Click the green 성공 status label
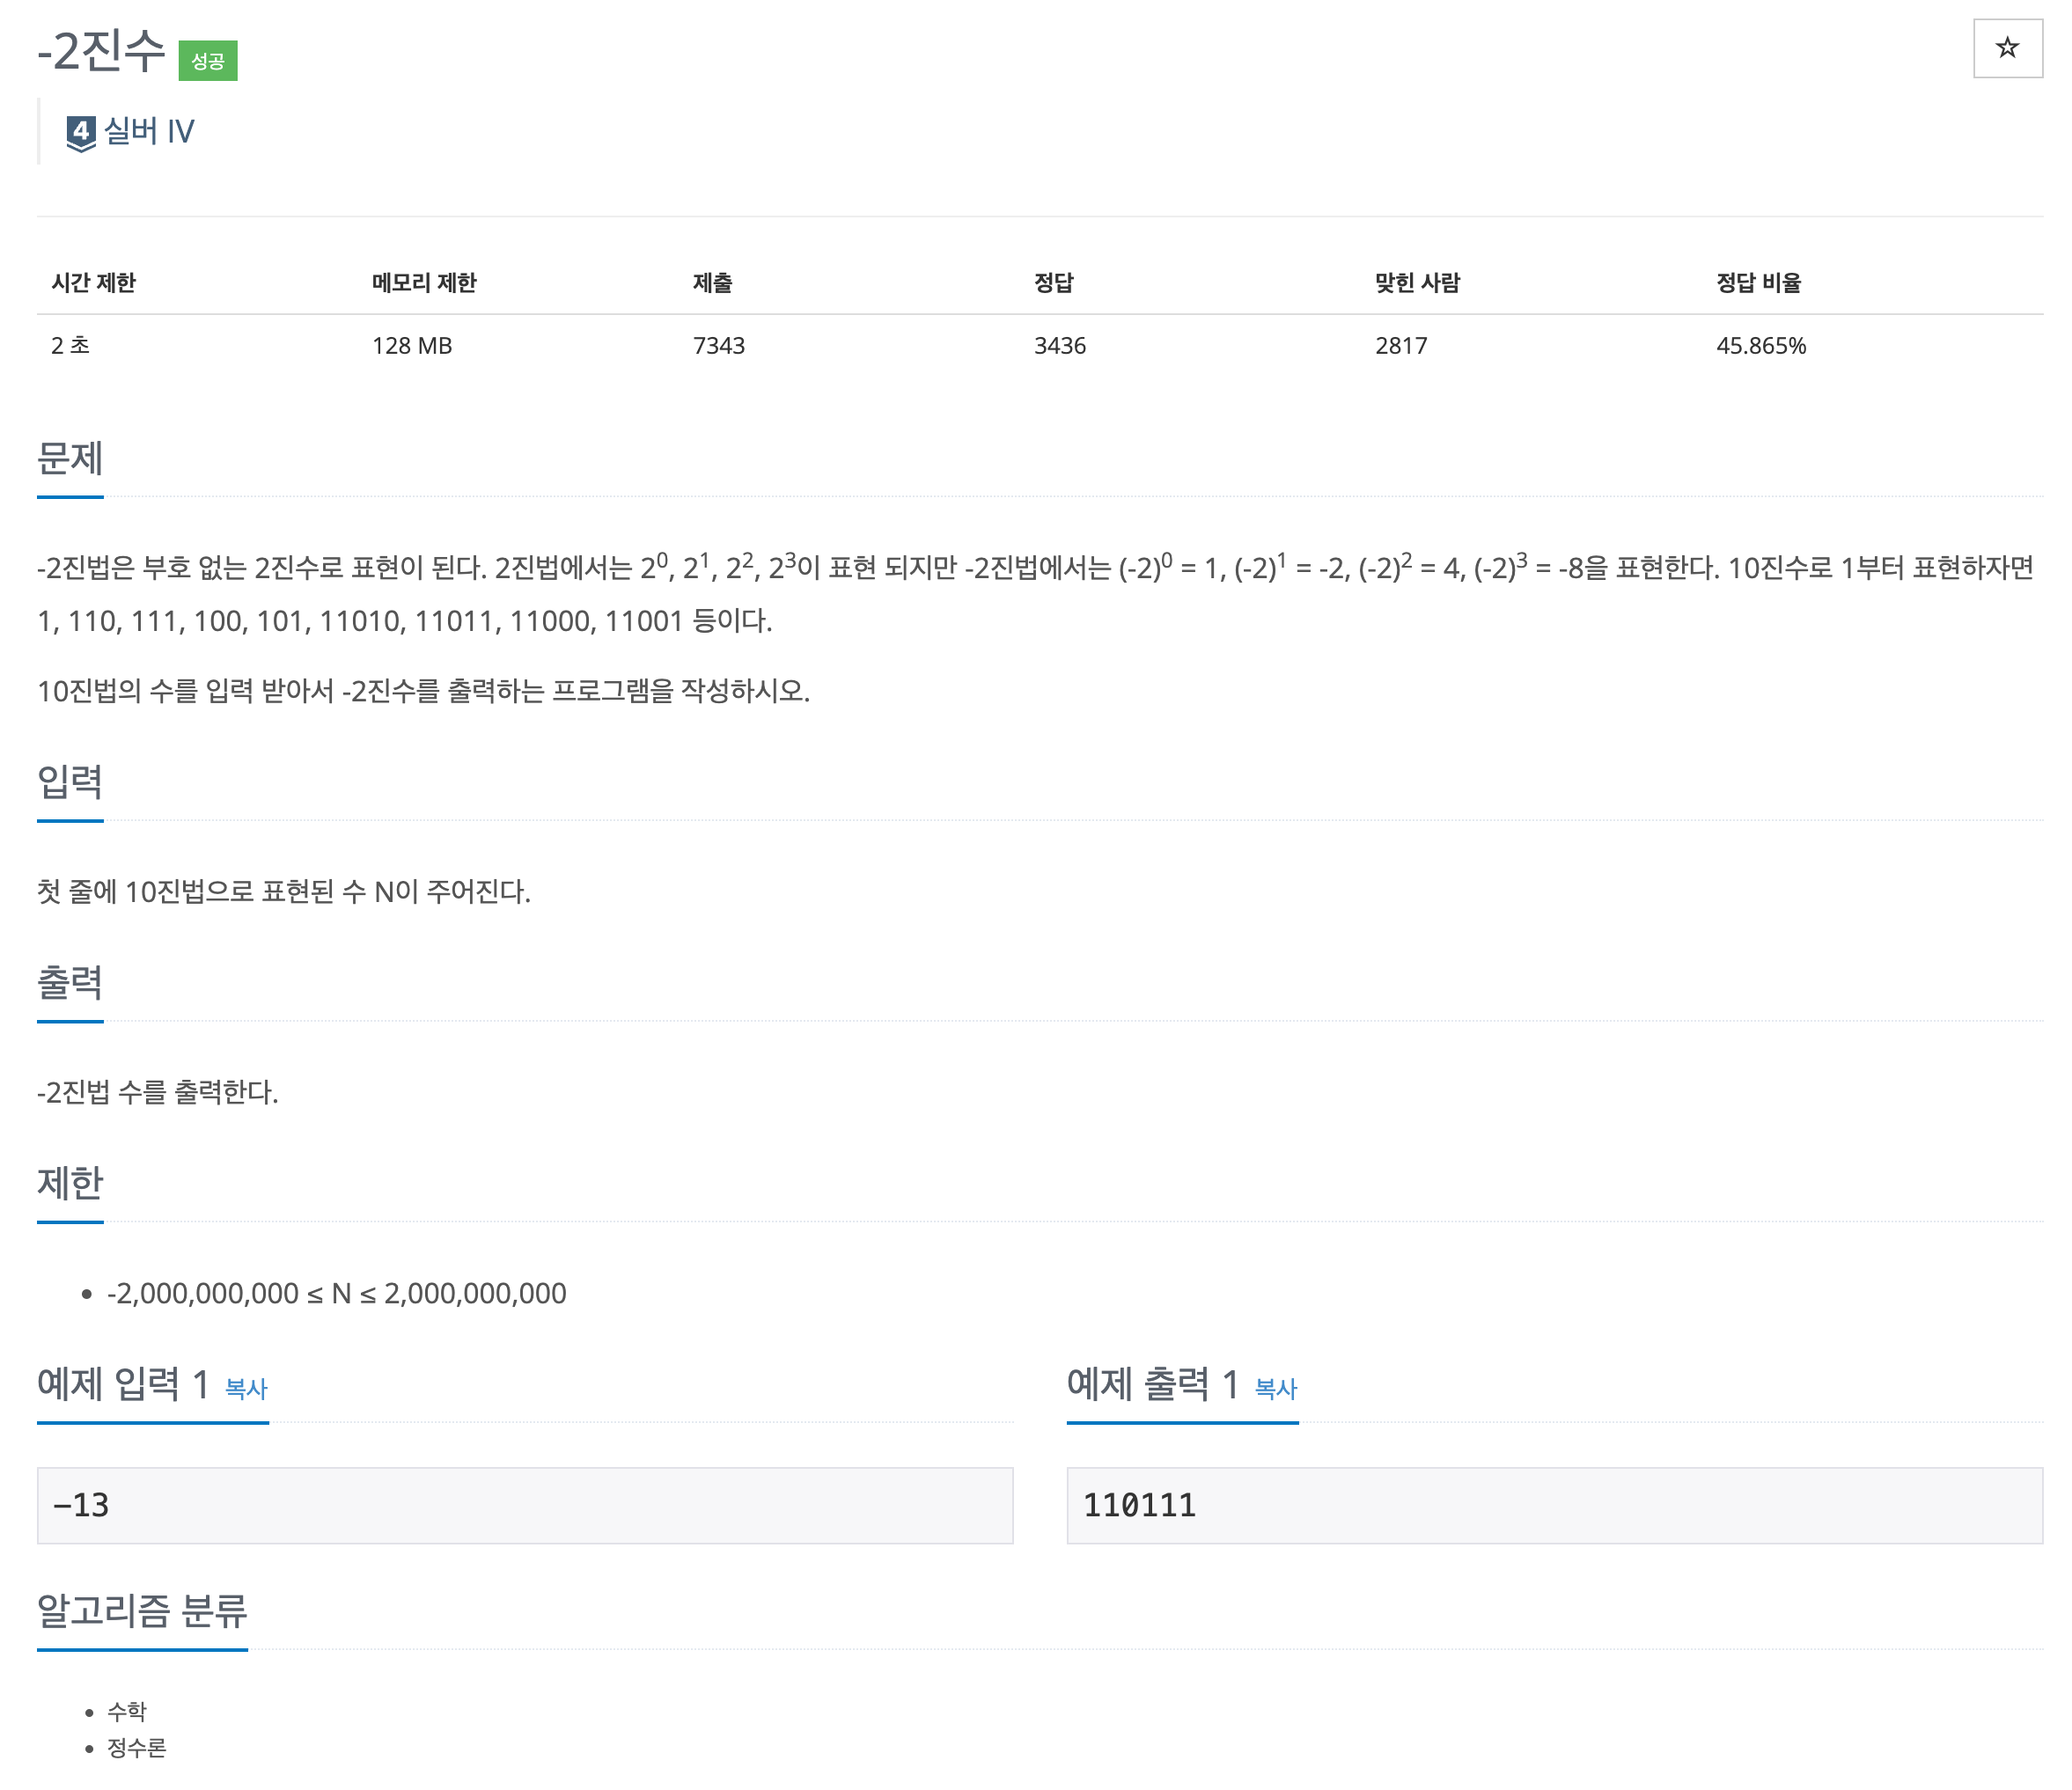 [208, 61]
